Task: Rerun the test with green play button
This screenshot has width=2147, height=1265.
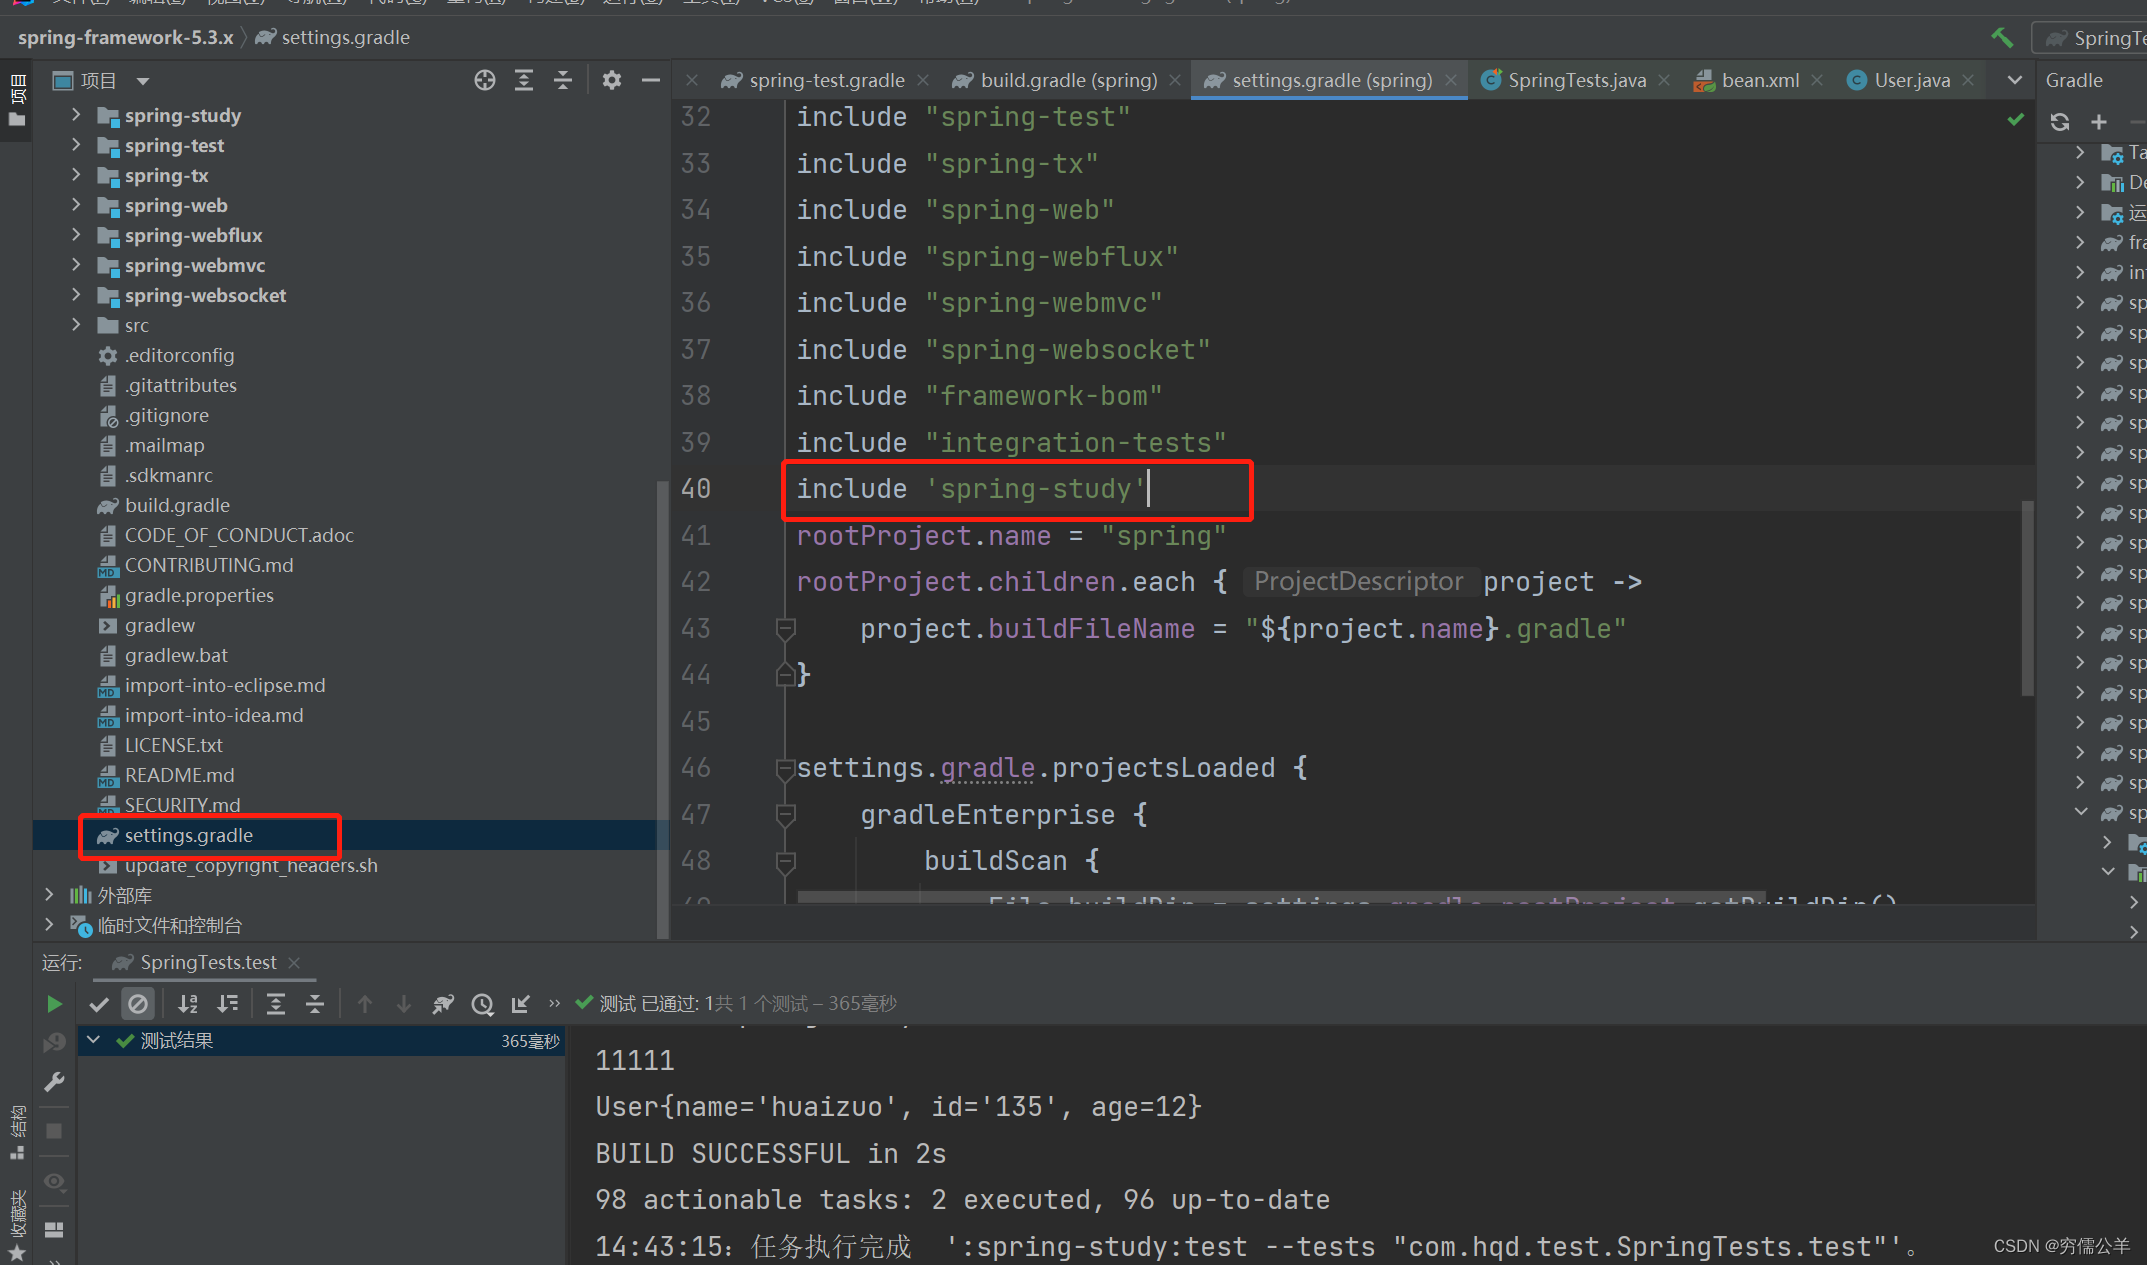Action: [x=54, y=1003]
